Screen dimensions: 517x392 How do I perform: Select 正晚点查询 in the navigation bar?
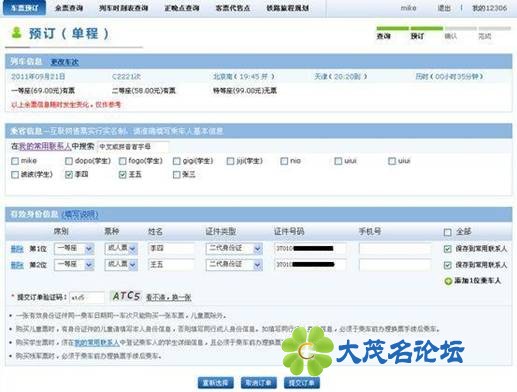coord(182,8)
